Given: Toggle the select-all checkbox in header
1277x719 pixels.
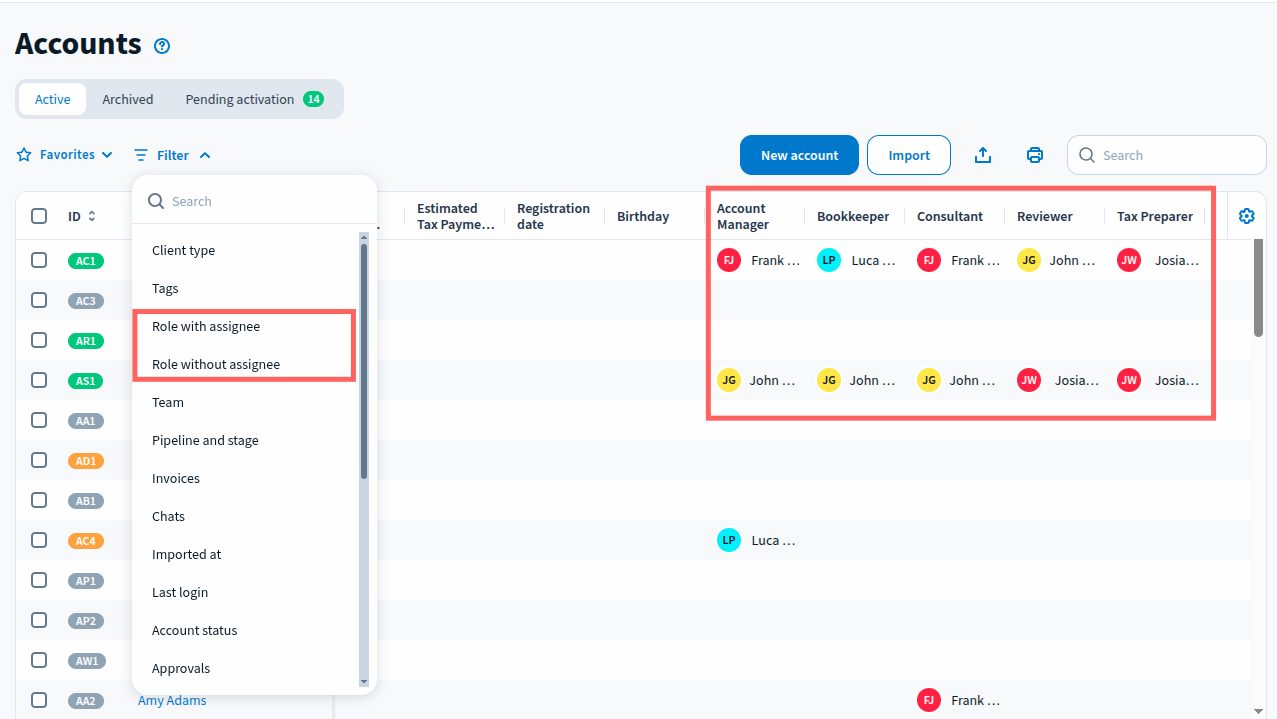Looking at the screenshot, I should [39, 216].
